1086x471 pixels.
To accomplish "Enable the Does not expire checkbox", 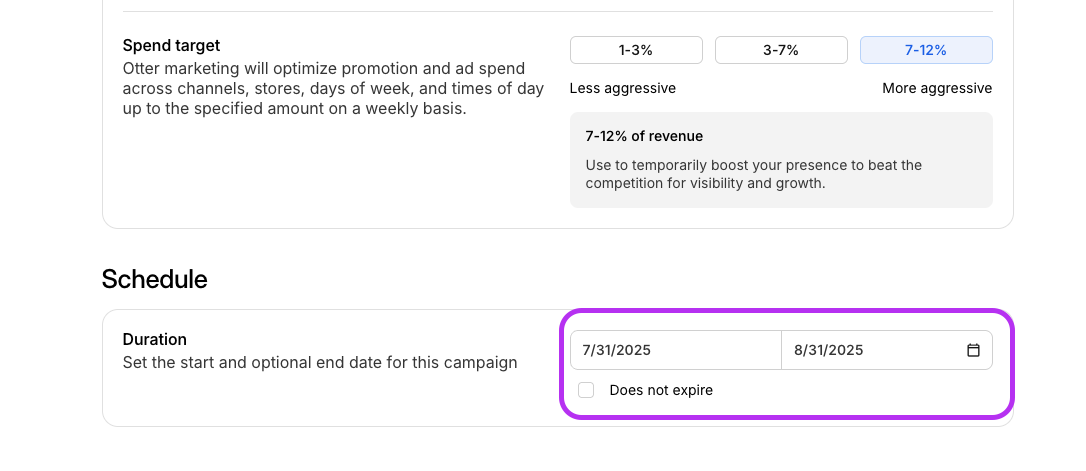I will 586,390.
